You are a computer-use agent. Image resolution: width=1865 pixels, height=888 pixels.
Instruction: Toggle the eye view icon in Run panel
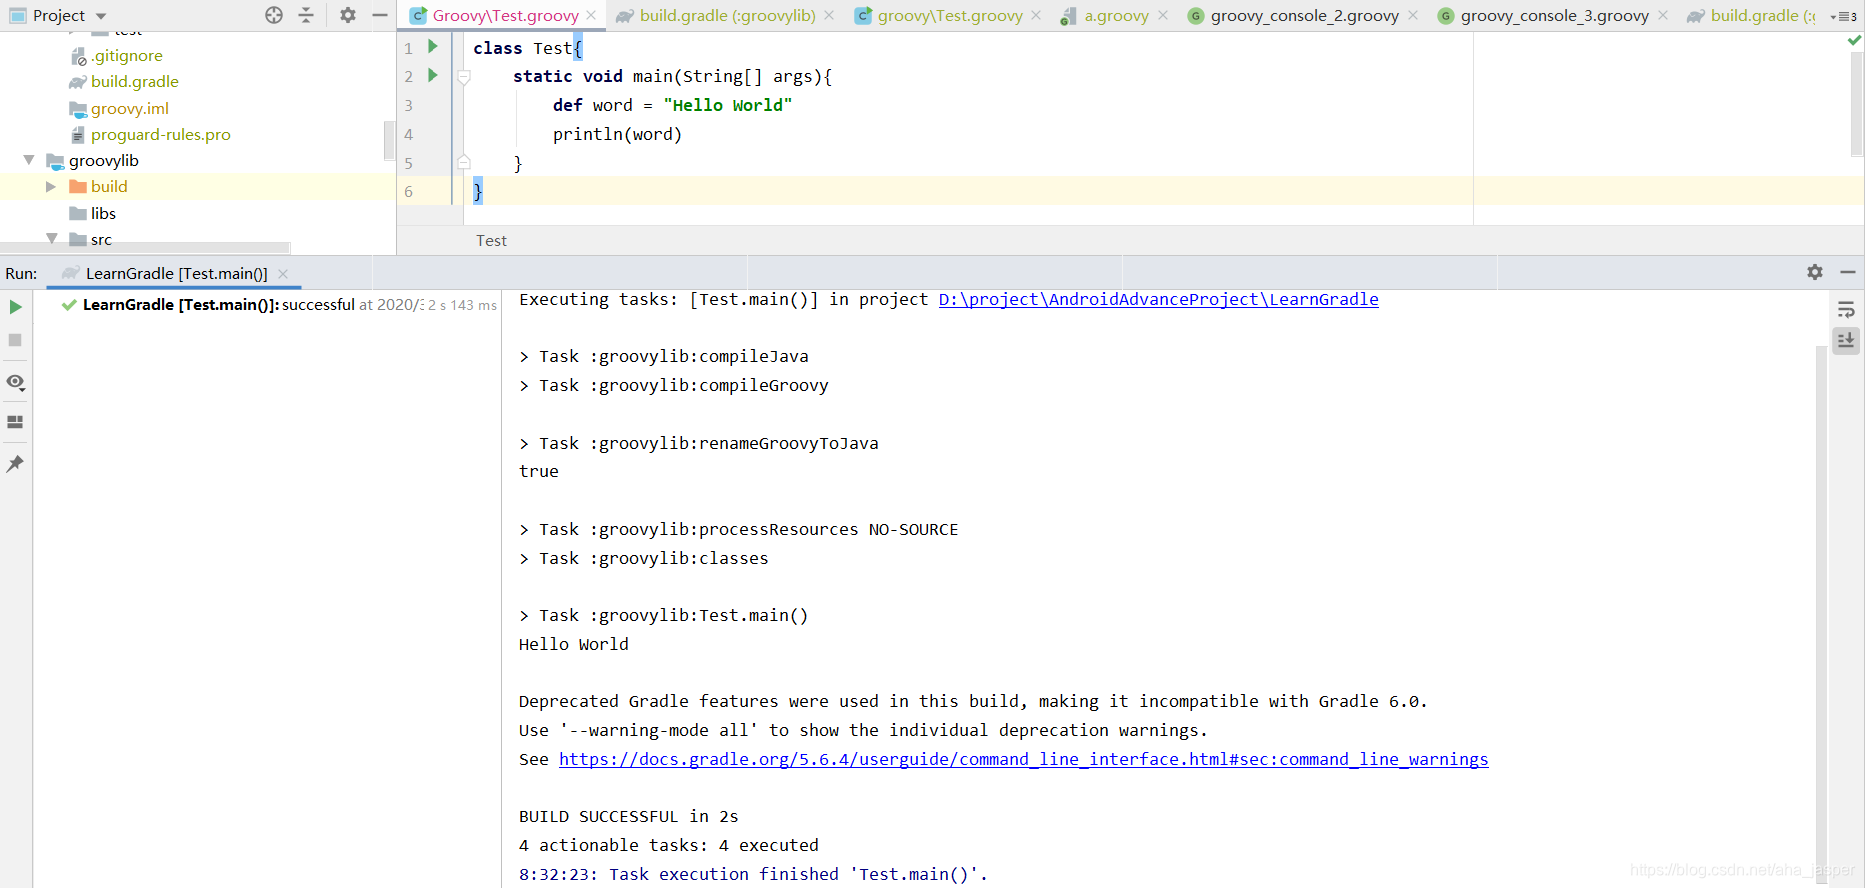coord(15,382)
